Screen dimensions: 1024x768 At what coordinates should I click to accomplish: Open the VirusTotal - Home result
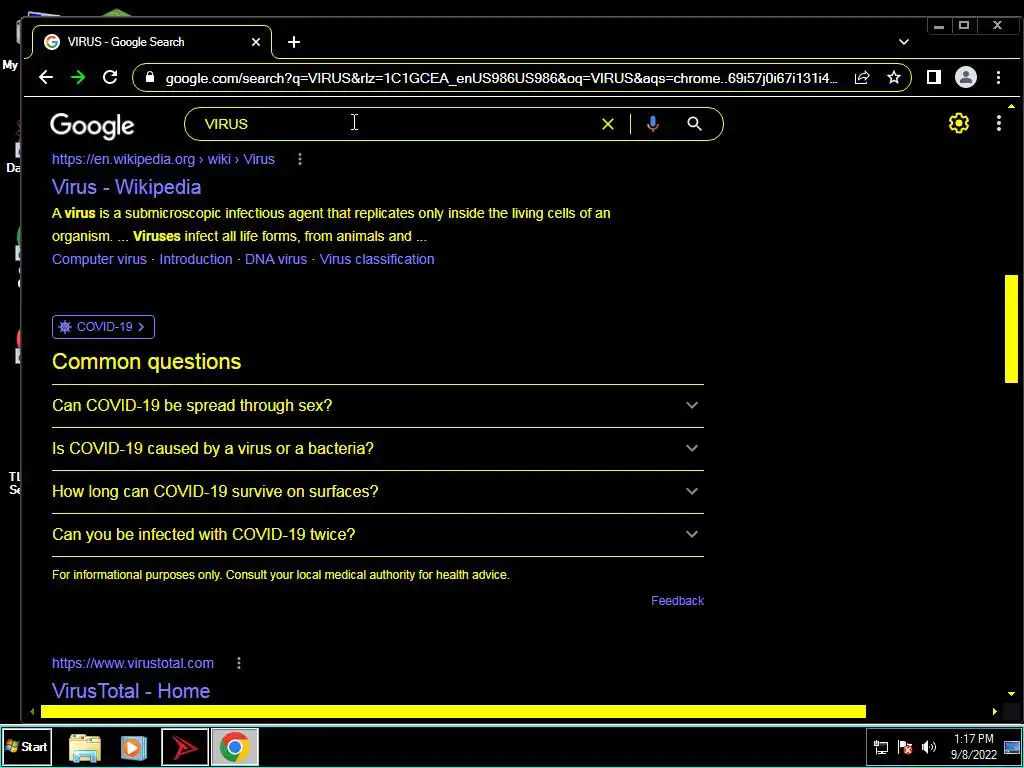131,692
